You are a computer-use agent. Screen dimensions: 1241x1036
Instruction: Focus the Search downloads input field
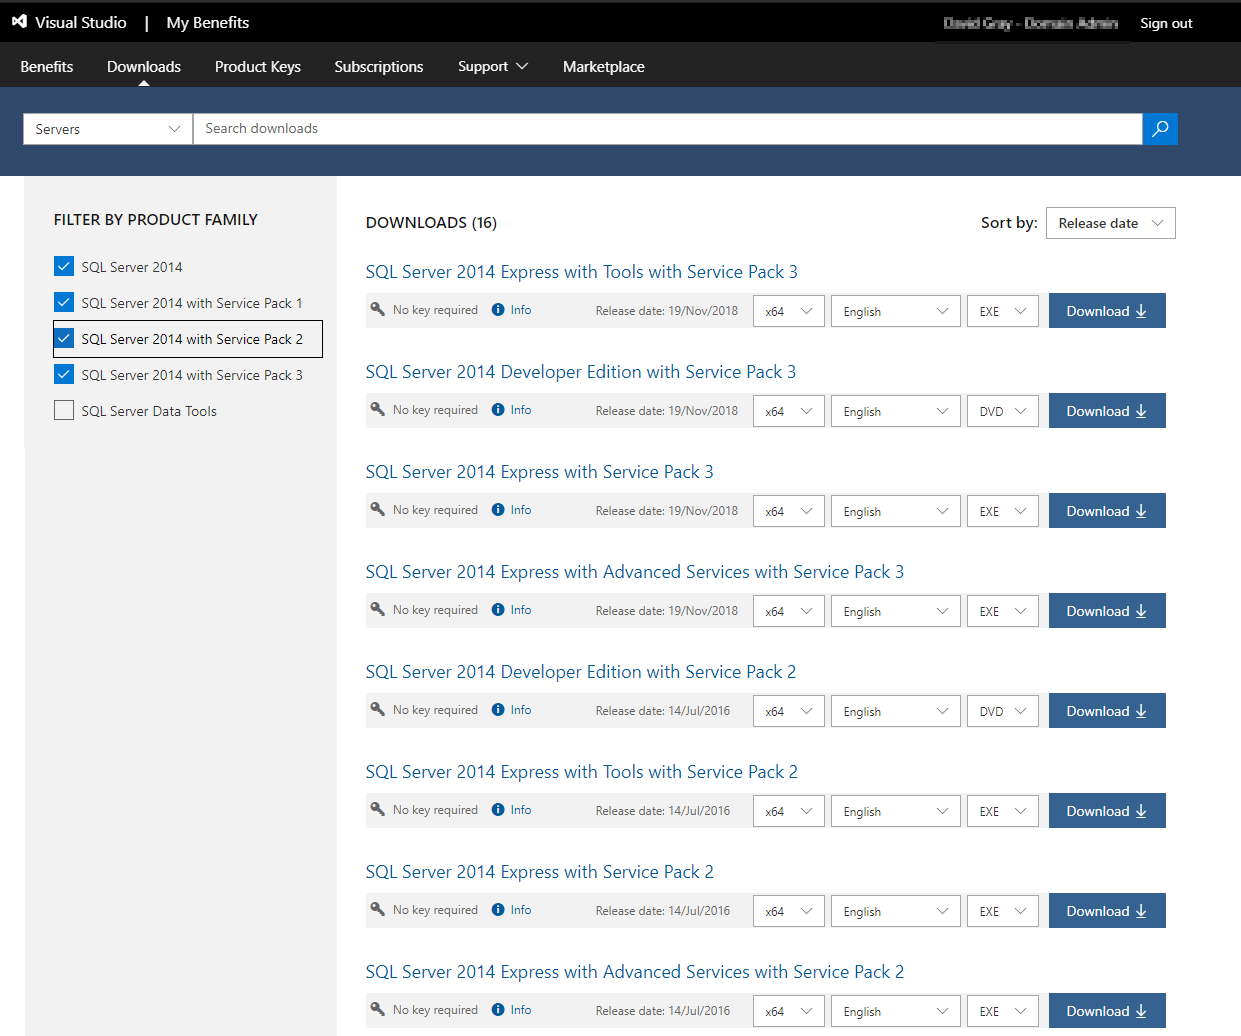click(668, 129)
